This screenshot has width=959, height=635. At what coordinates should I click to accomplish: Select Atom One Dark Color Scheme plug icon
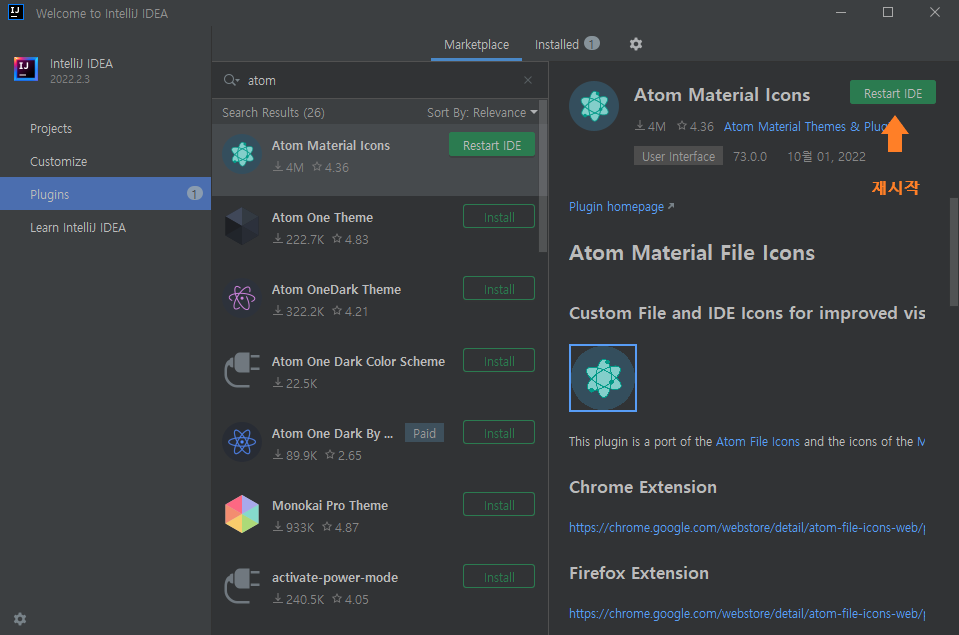coord(243,370)
